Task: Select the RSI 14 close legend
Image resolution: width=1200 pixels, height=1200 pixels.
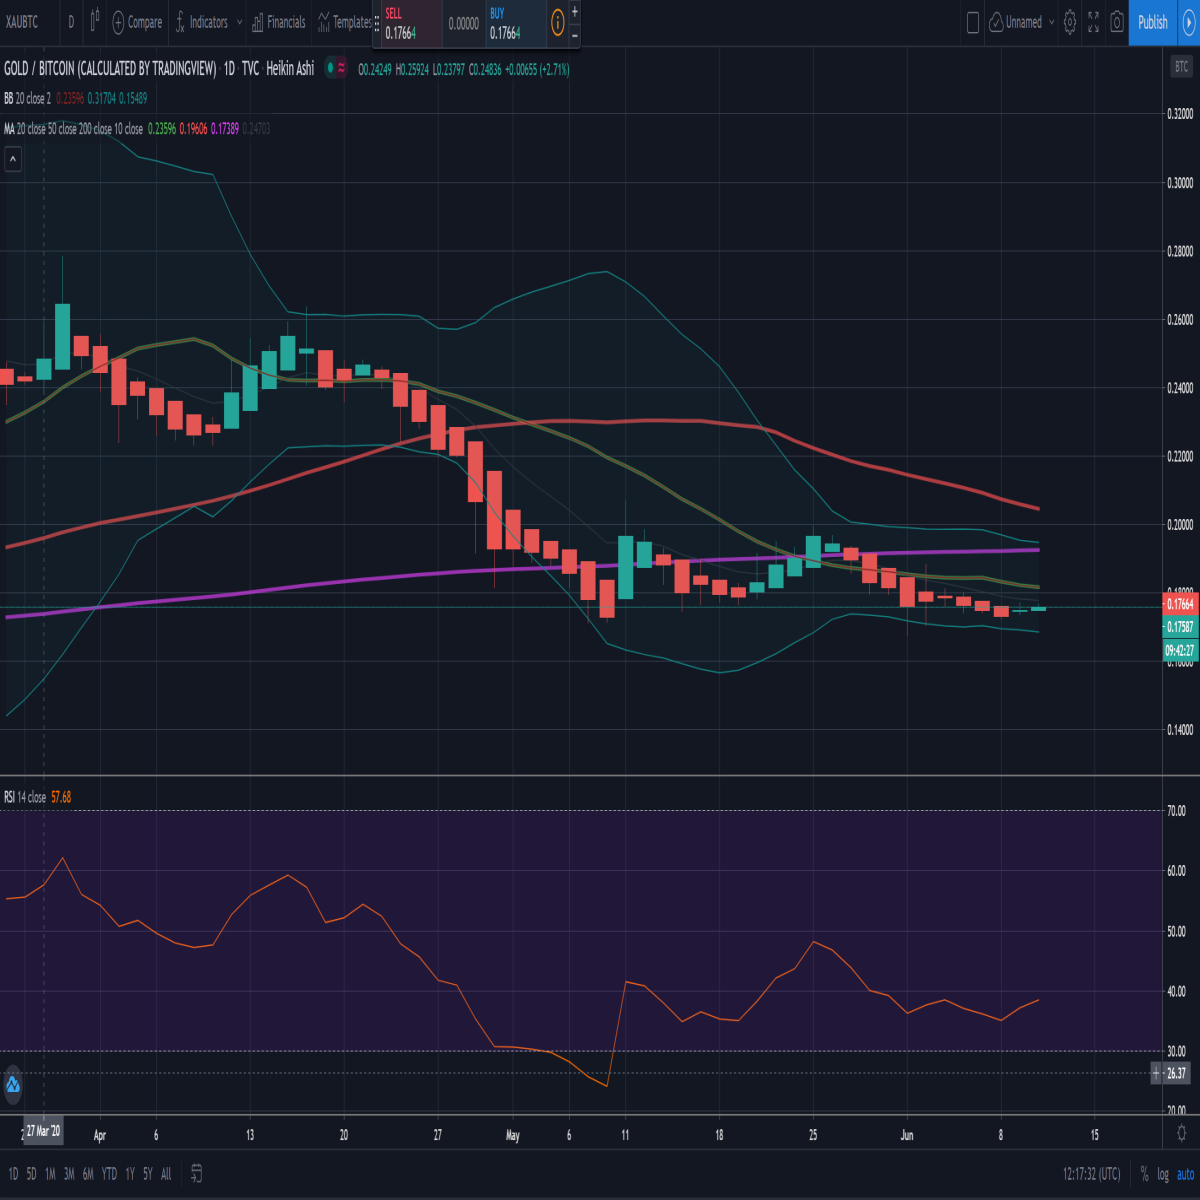Action: tap(25, 797)
